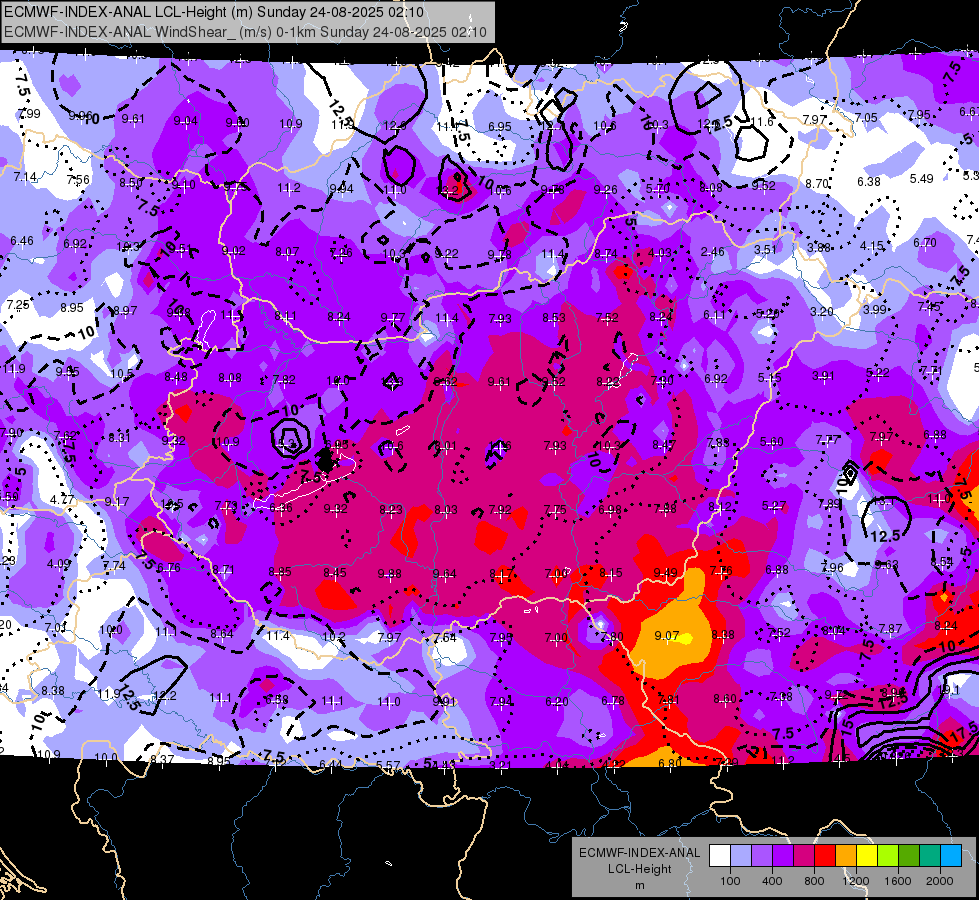Click the 8.70 grid value

click(817, 184)
